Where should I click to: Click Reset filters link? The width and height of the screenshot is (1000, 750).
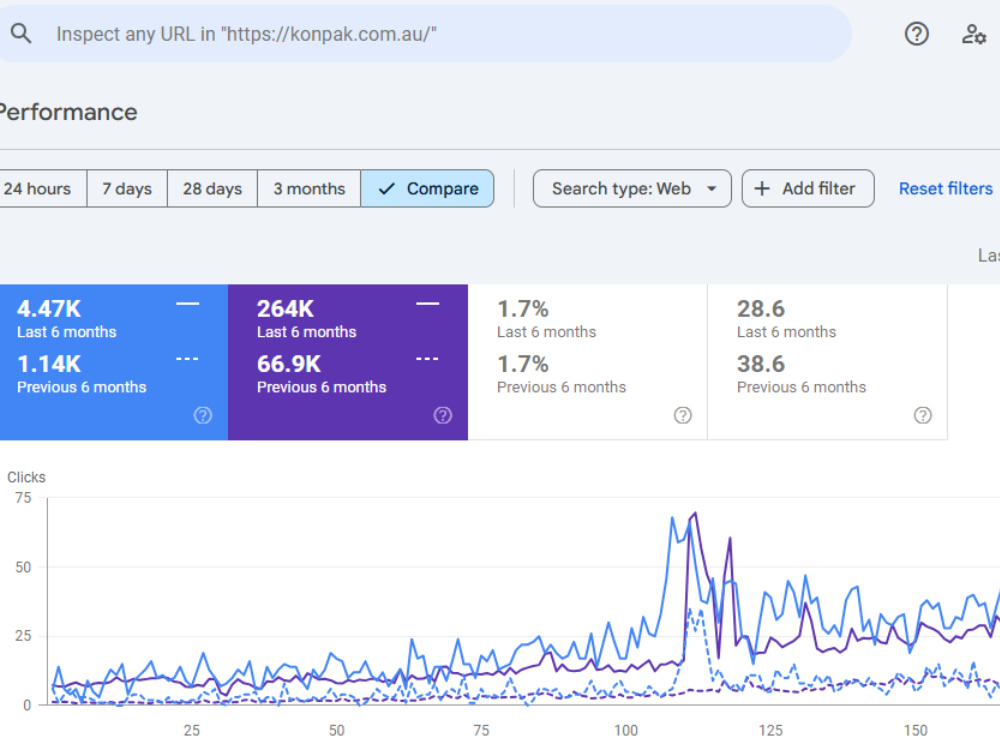tap(945, 189)
